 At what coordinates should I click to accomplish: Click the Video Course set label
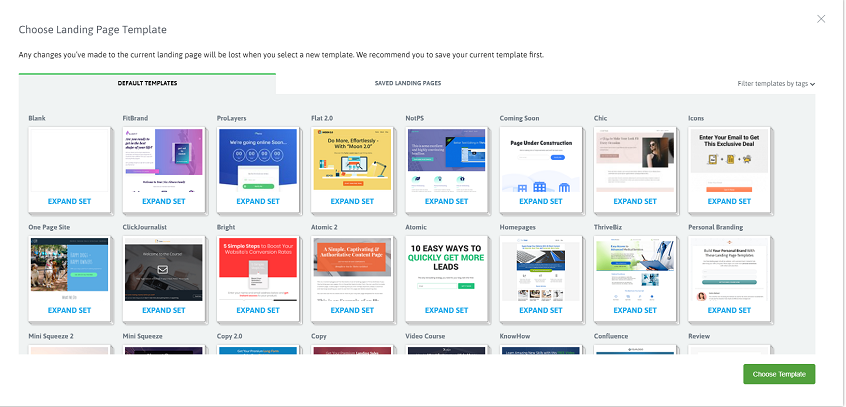(425, 336)
